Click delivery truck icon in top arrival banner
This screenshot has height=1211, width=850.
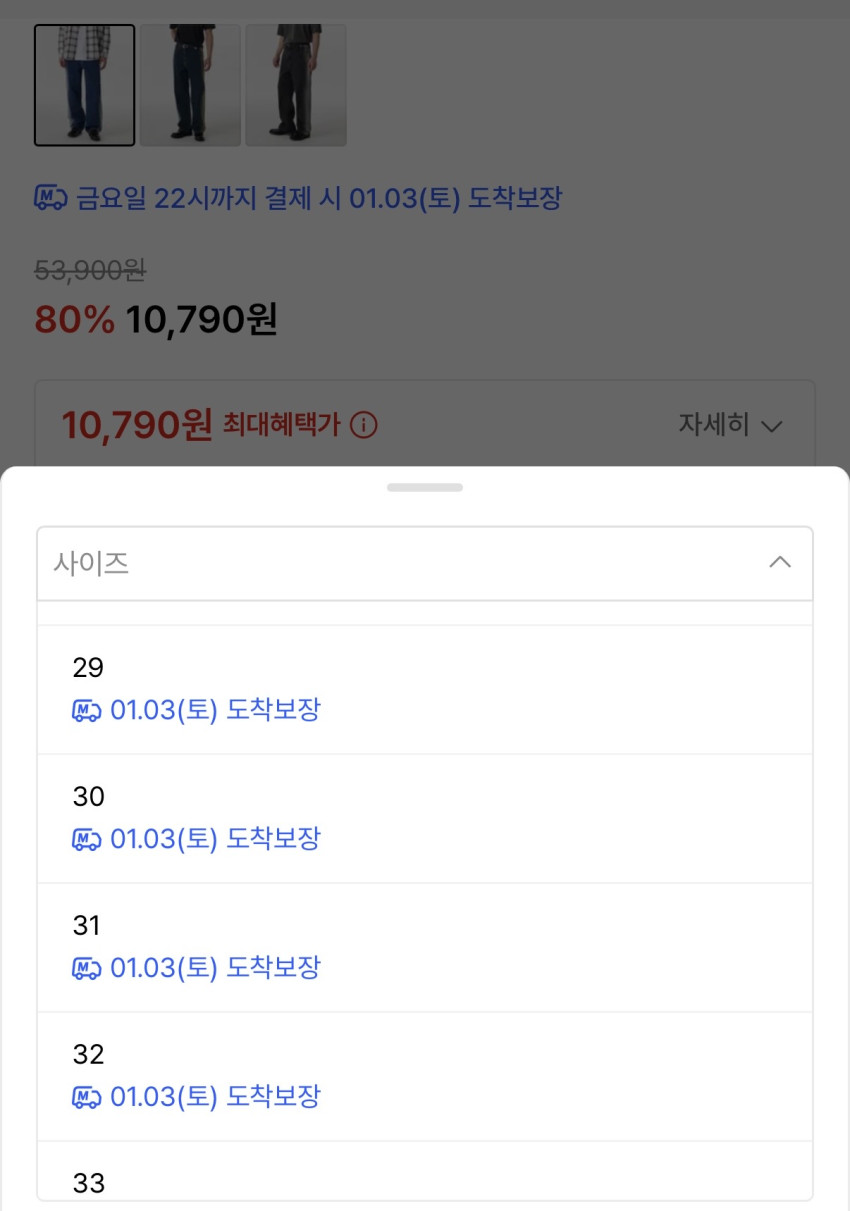(x=51, y=198)
